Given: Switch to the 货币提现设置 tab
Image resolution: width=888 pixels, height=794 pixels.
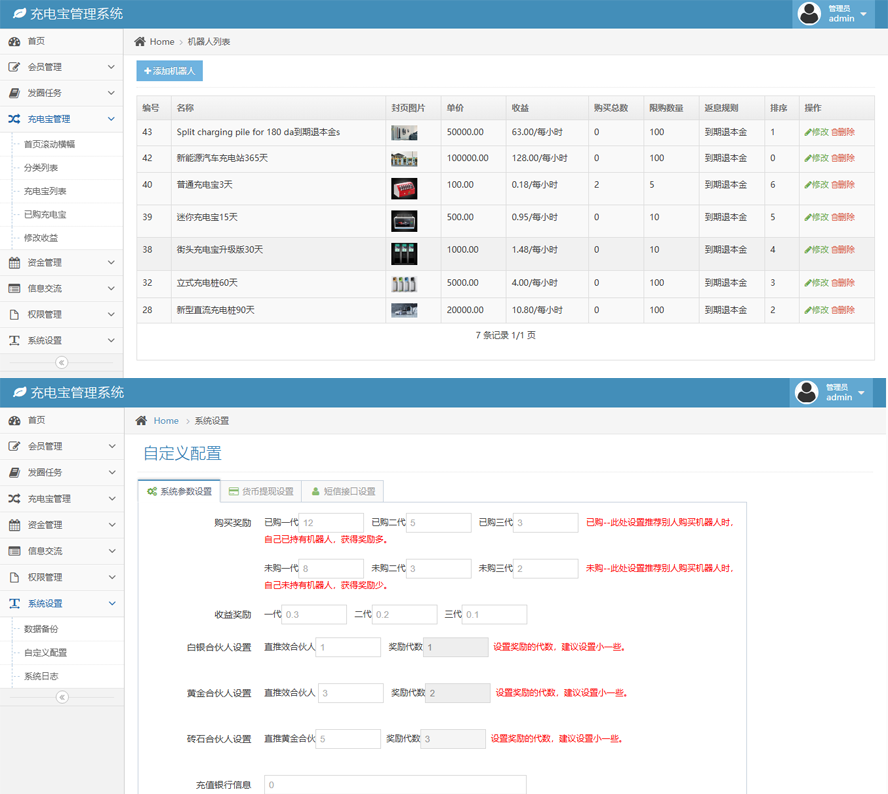Looking at the screenshot, I should pos(261,492).
